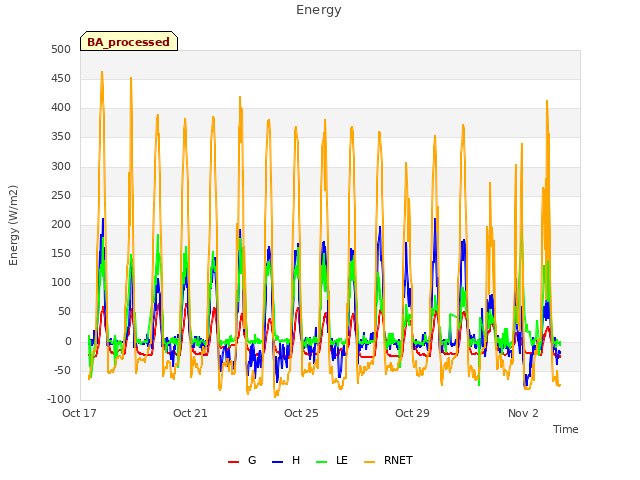
Task: Click the green LE legend color marker
Action: point(322,462)
